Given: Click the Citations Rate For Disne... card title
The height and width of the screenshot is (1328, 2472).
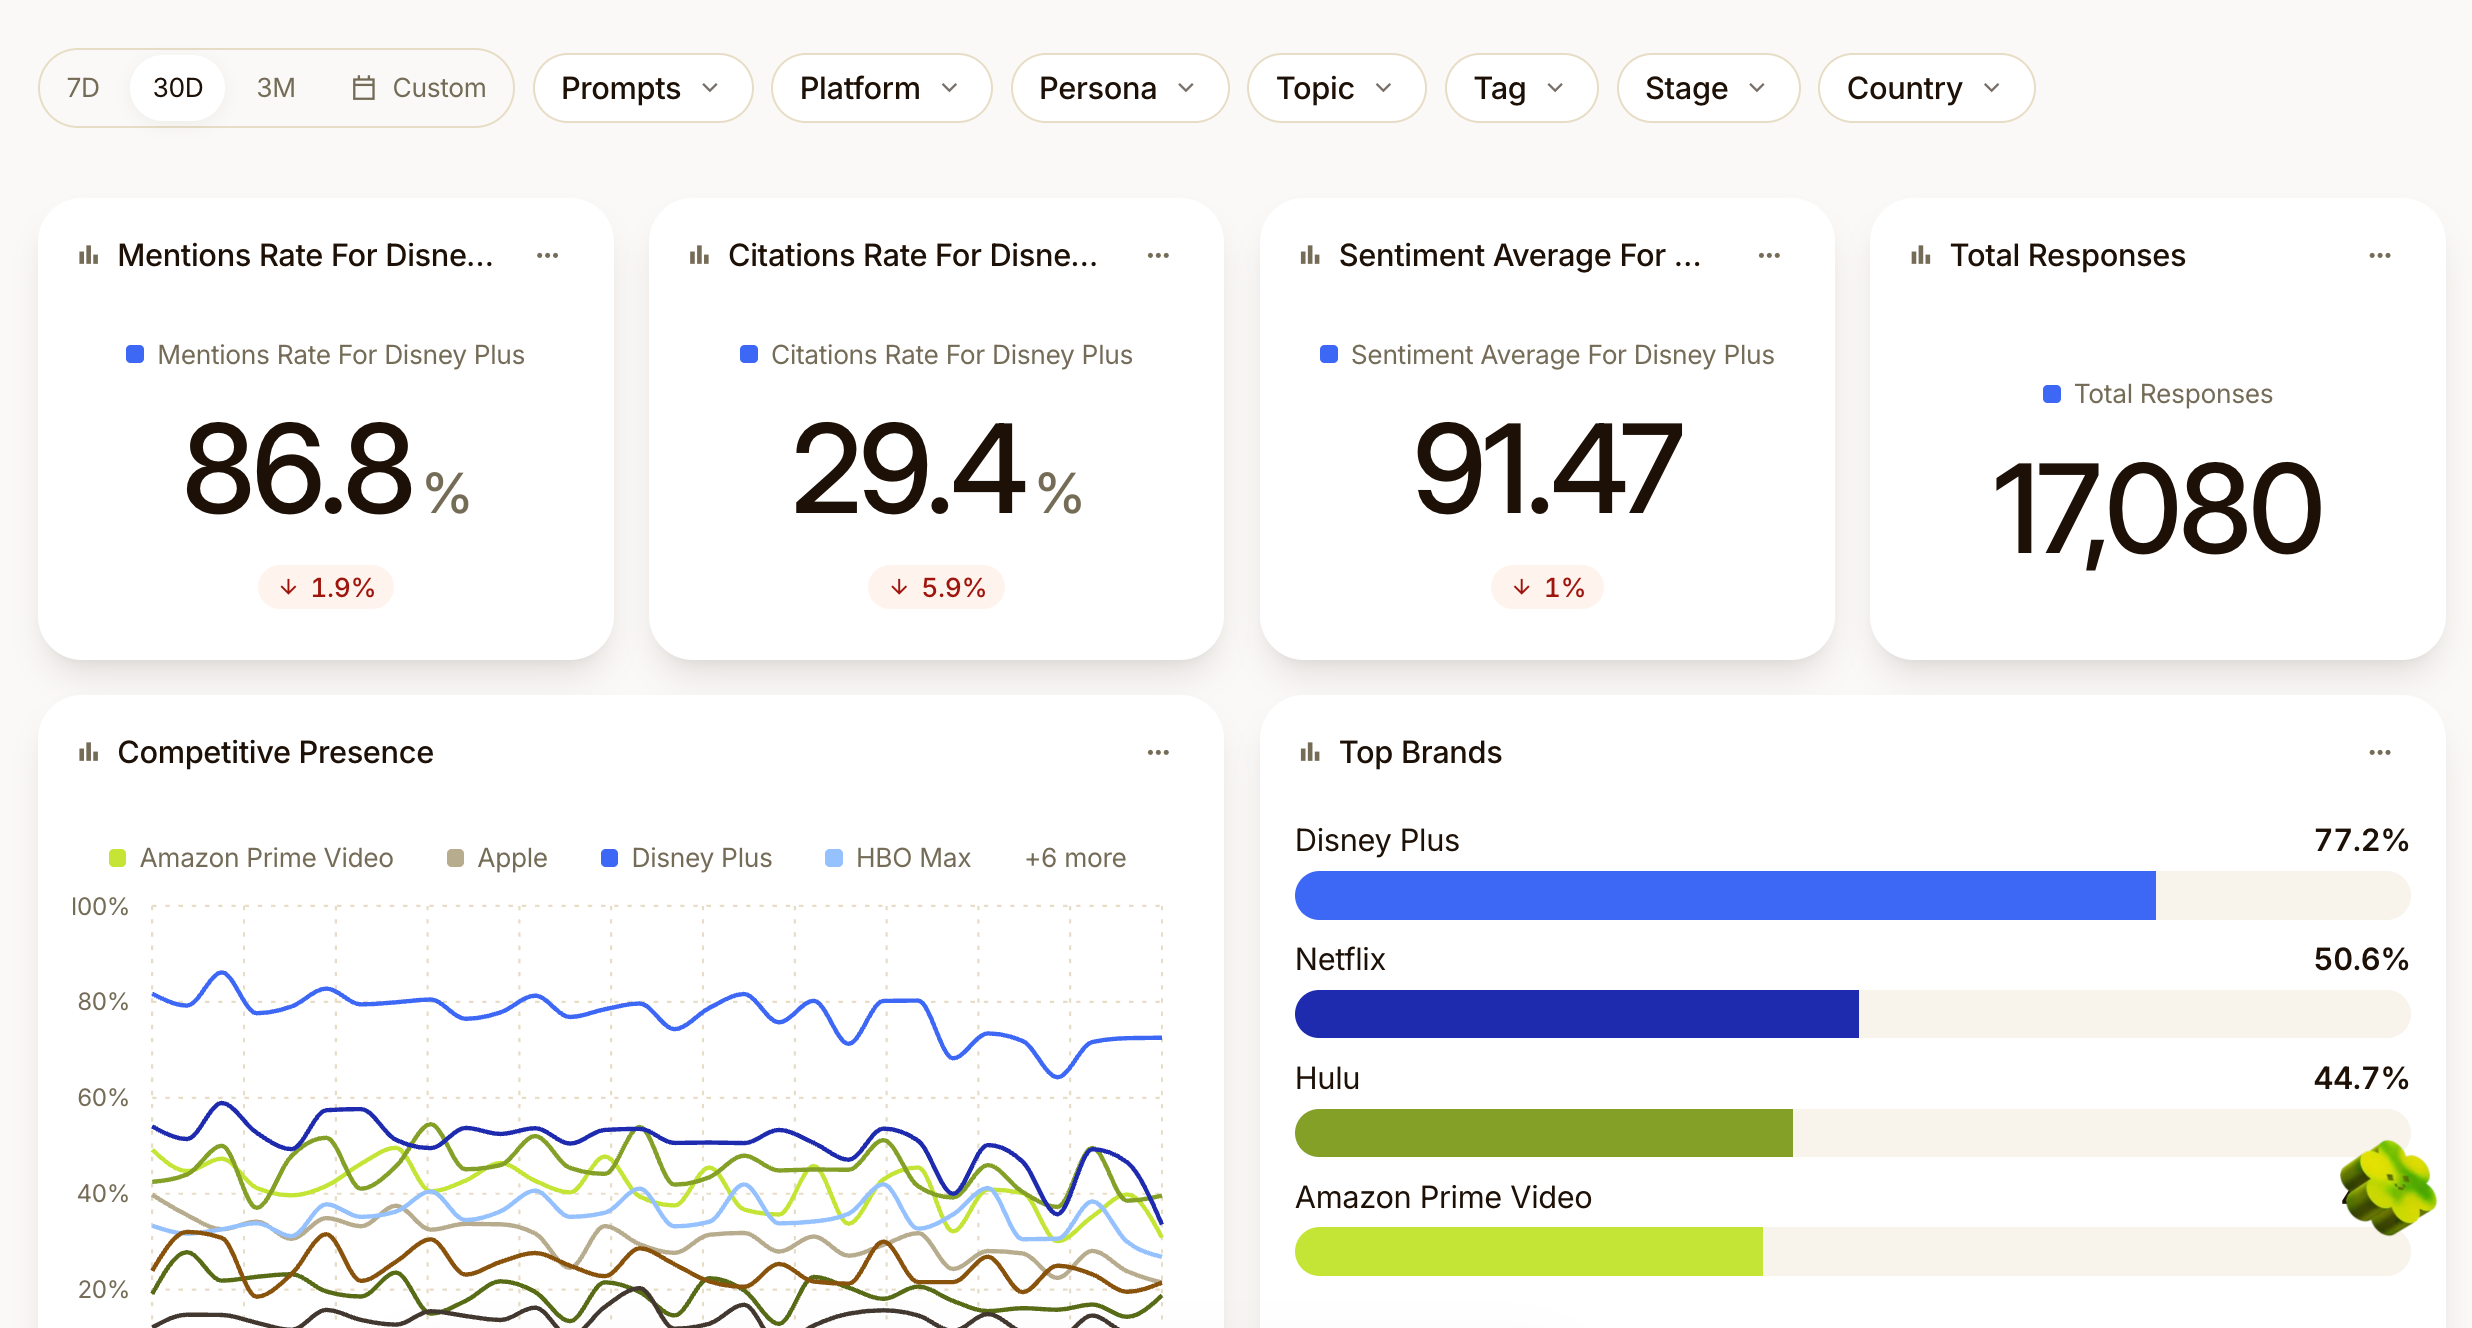Looking at the screenshot, I should coord(913,256).
